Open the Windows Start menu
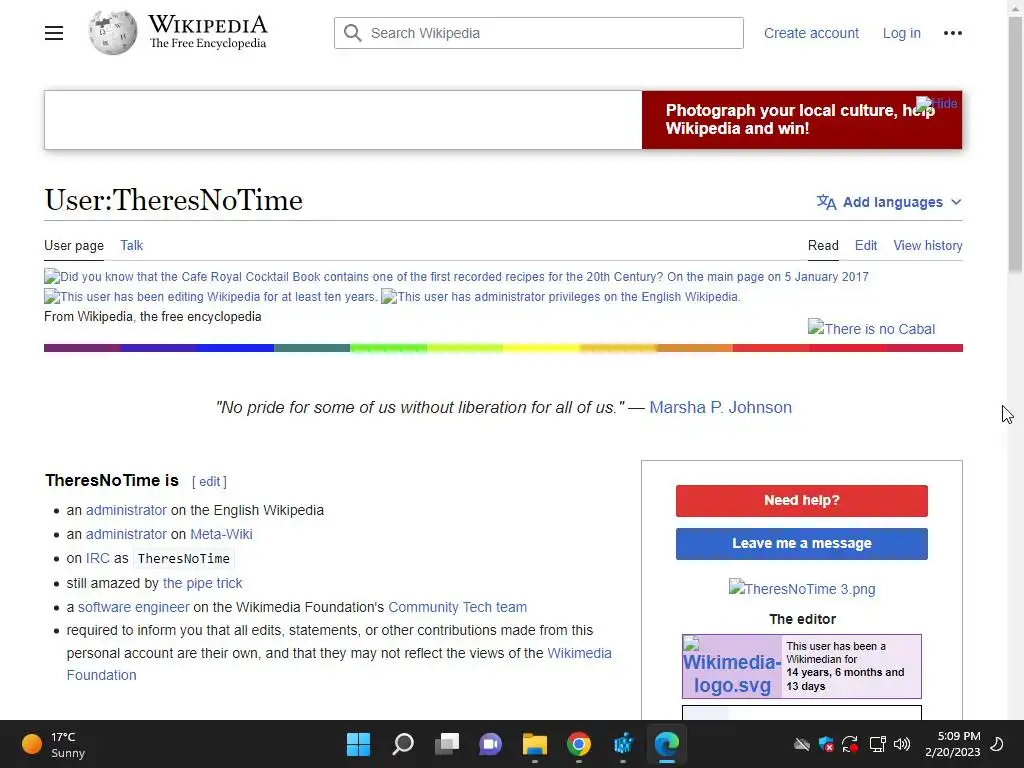Screen dimensions: 1024x768 click(x=358, y=744)
